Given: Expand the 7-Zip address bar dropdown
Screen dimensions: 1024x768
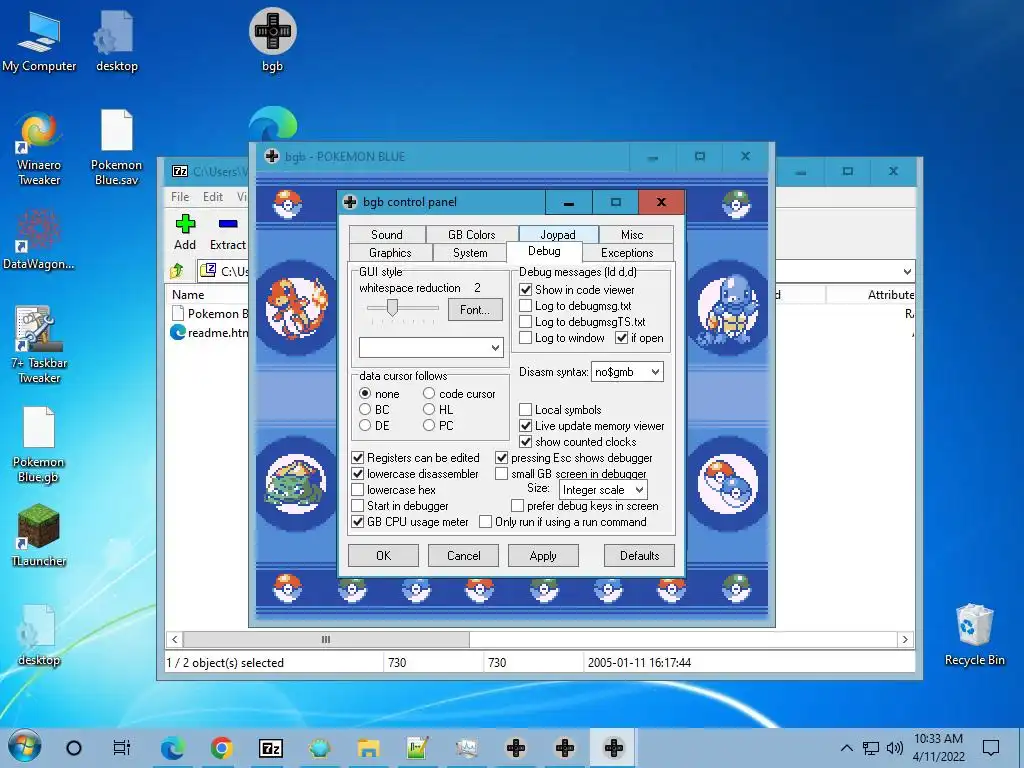Looking at the screenshot, I should pyautogui.click(x=906, y=271).
